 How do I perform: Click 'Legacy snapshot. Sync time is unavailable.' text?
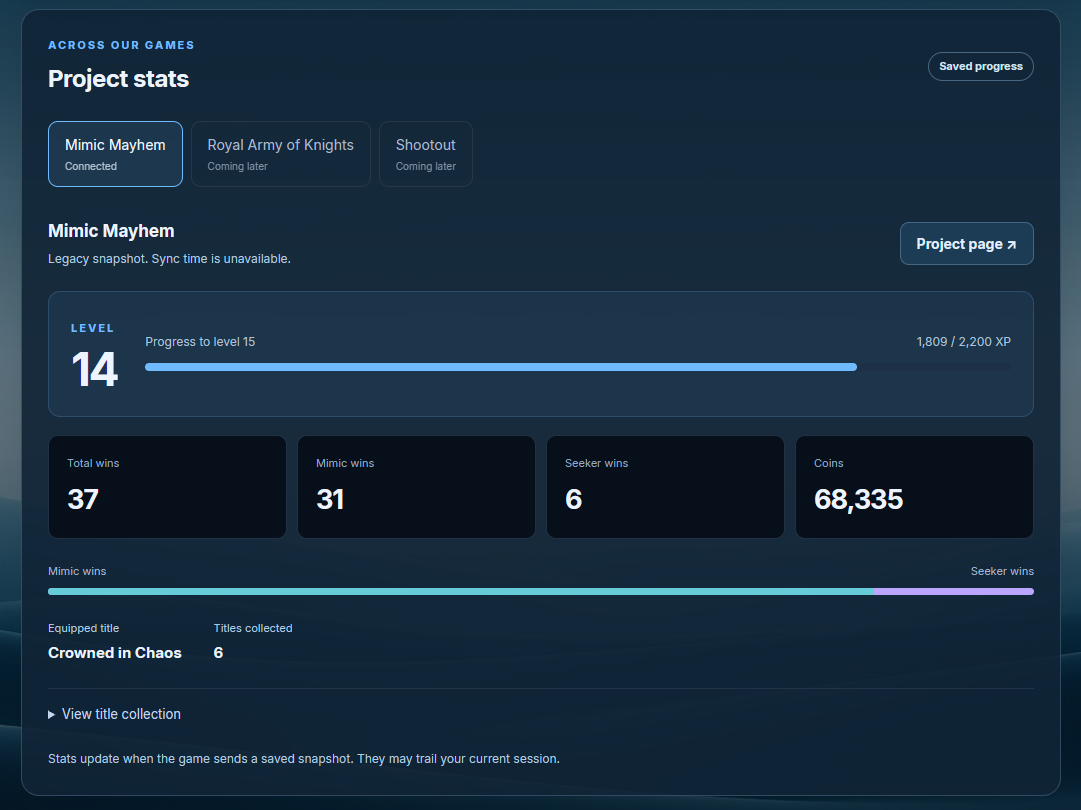(169, 259)
